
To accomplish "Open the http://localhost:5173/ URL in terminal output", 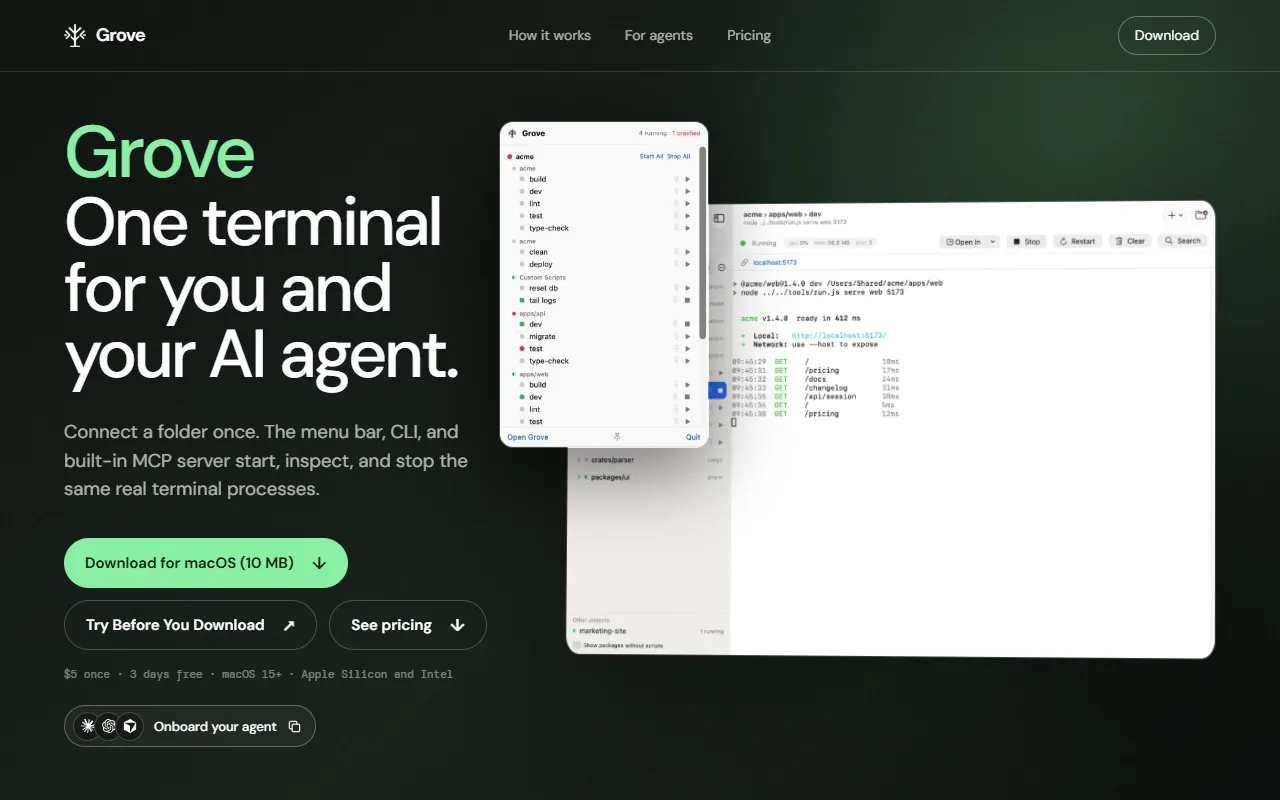I will (x=839, y=336).
